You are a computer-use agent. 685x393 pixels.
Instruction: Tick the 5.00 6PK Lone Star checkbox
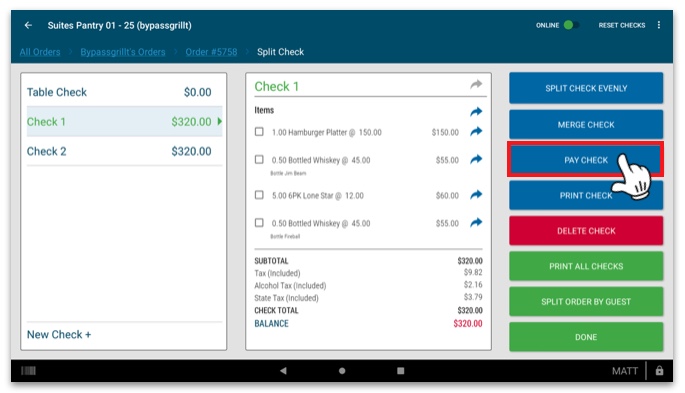[x=259, y=195]
